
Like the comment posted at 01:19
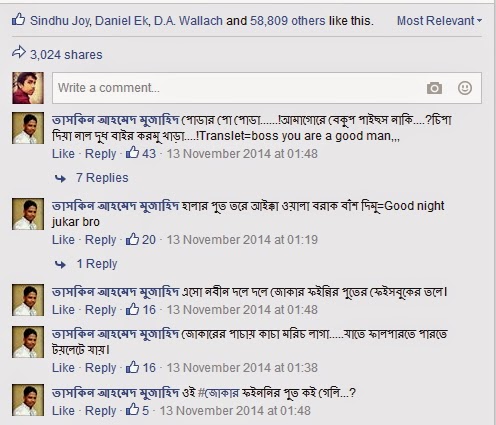coord(63,240)
